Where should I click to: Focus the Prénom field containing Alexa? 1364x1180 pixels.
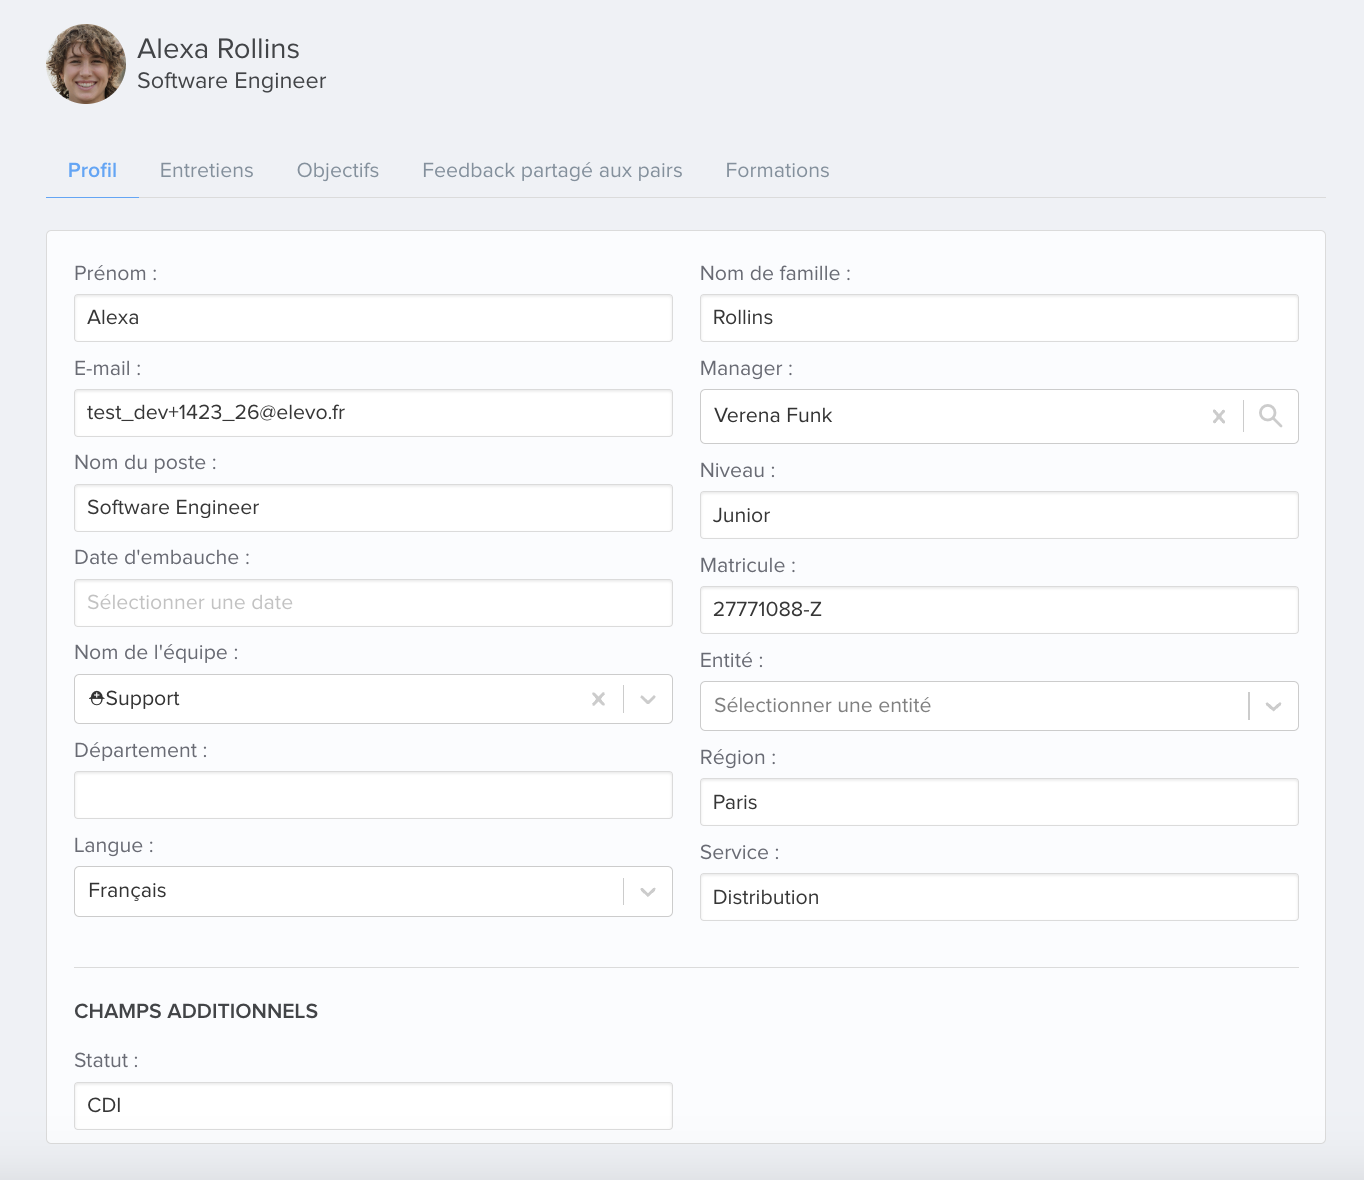coord(373,318)
